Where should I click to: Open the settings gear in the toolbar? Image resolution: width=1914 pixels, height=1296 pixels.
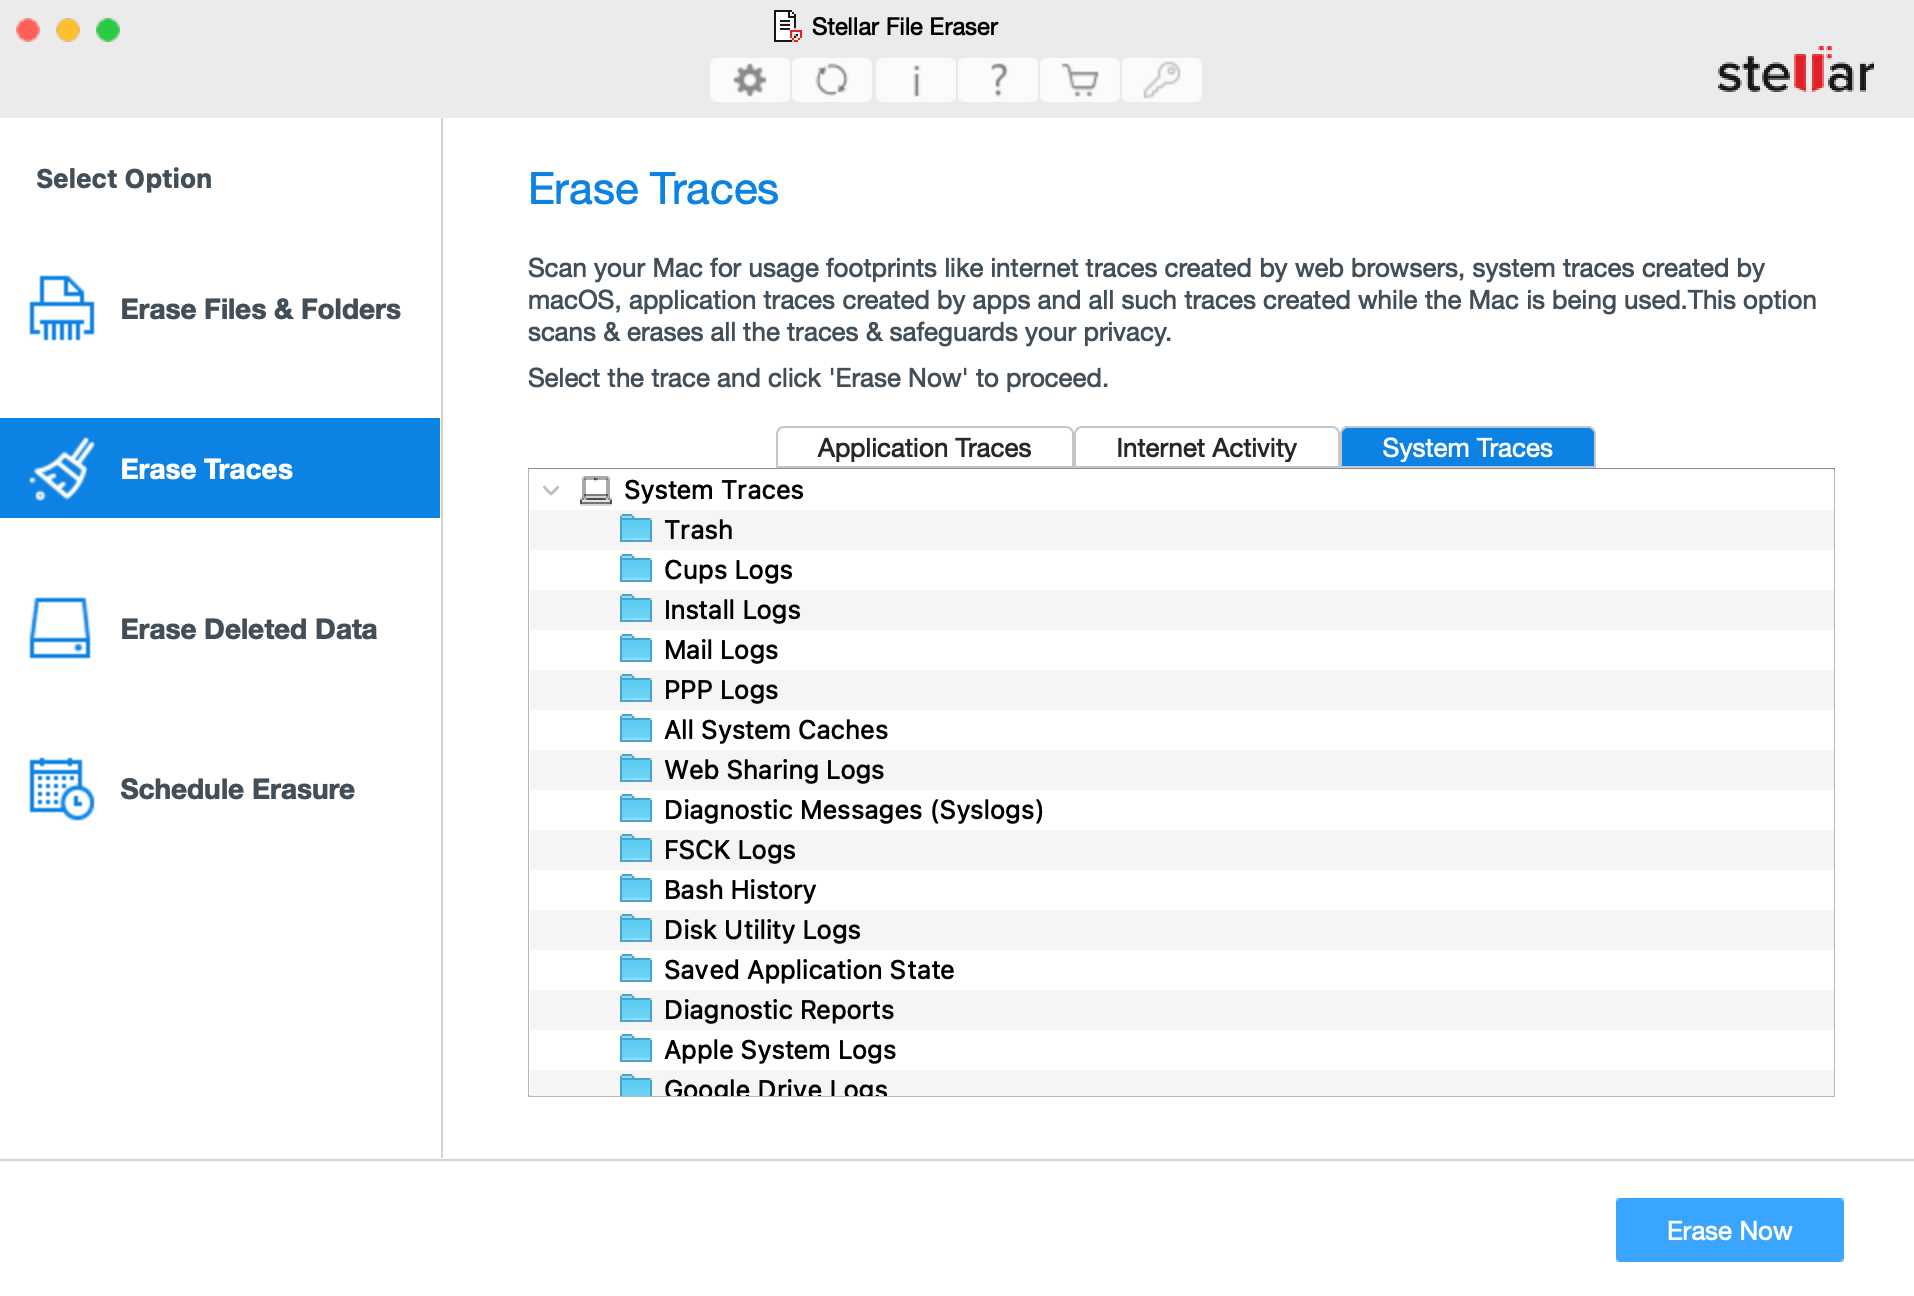point(750,80)
